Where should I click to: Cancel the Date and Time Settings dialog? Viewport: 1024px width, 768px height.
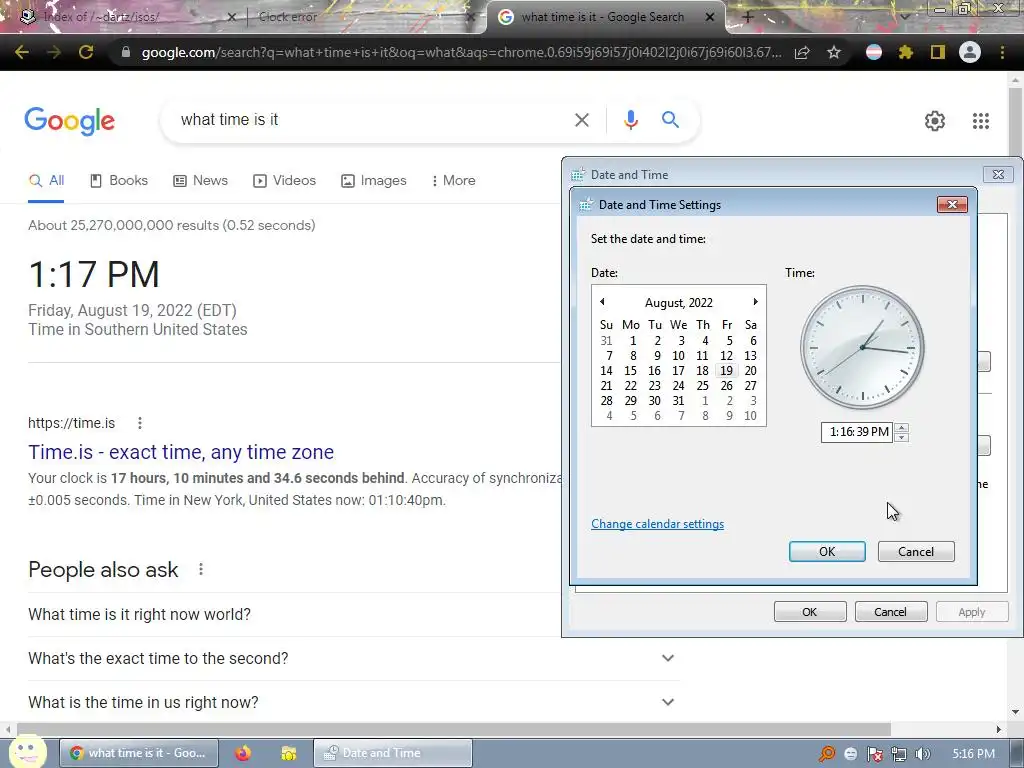[x=916, y=552]
